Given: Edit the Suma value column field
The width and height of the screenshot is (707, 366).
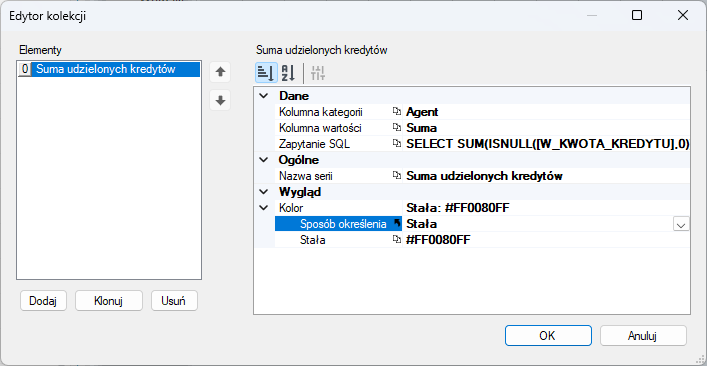Looking at the screenshot, I should [x=546, y=128].
